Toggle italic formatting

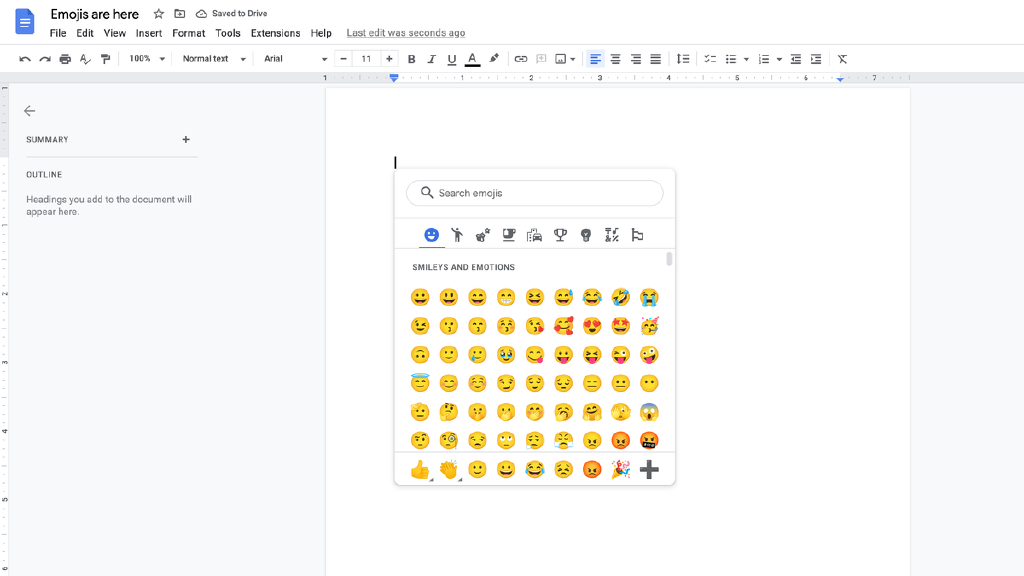pos(431,59)
